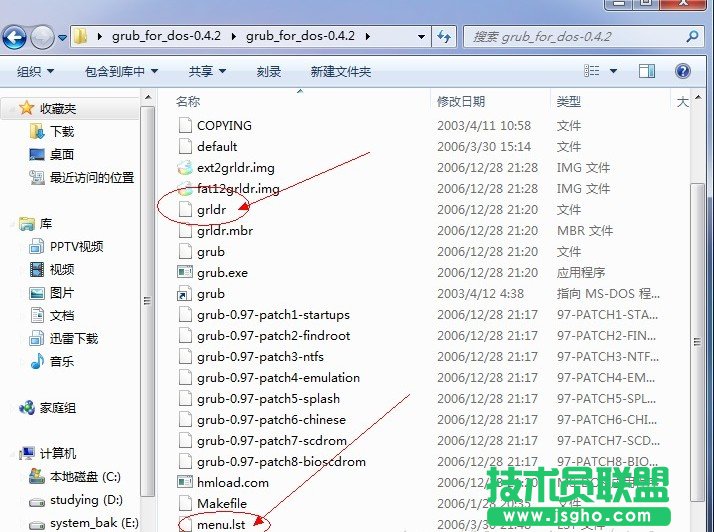Click first grub_for_dos-0.4.2 breadcrumb segment
The width and height of the screenshot is (714, 532).
[166, 36]
